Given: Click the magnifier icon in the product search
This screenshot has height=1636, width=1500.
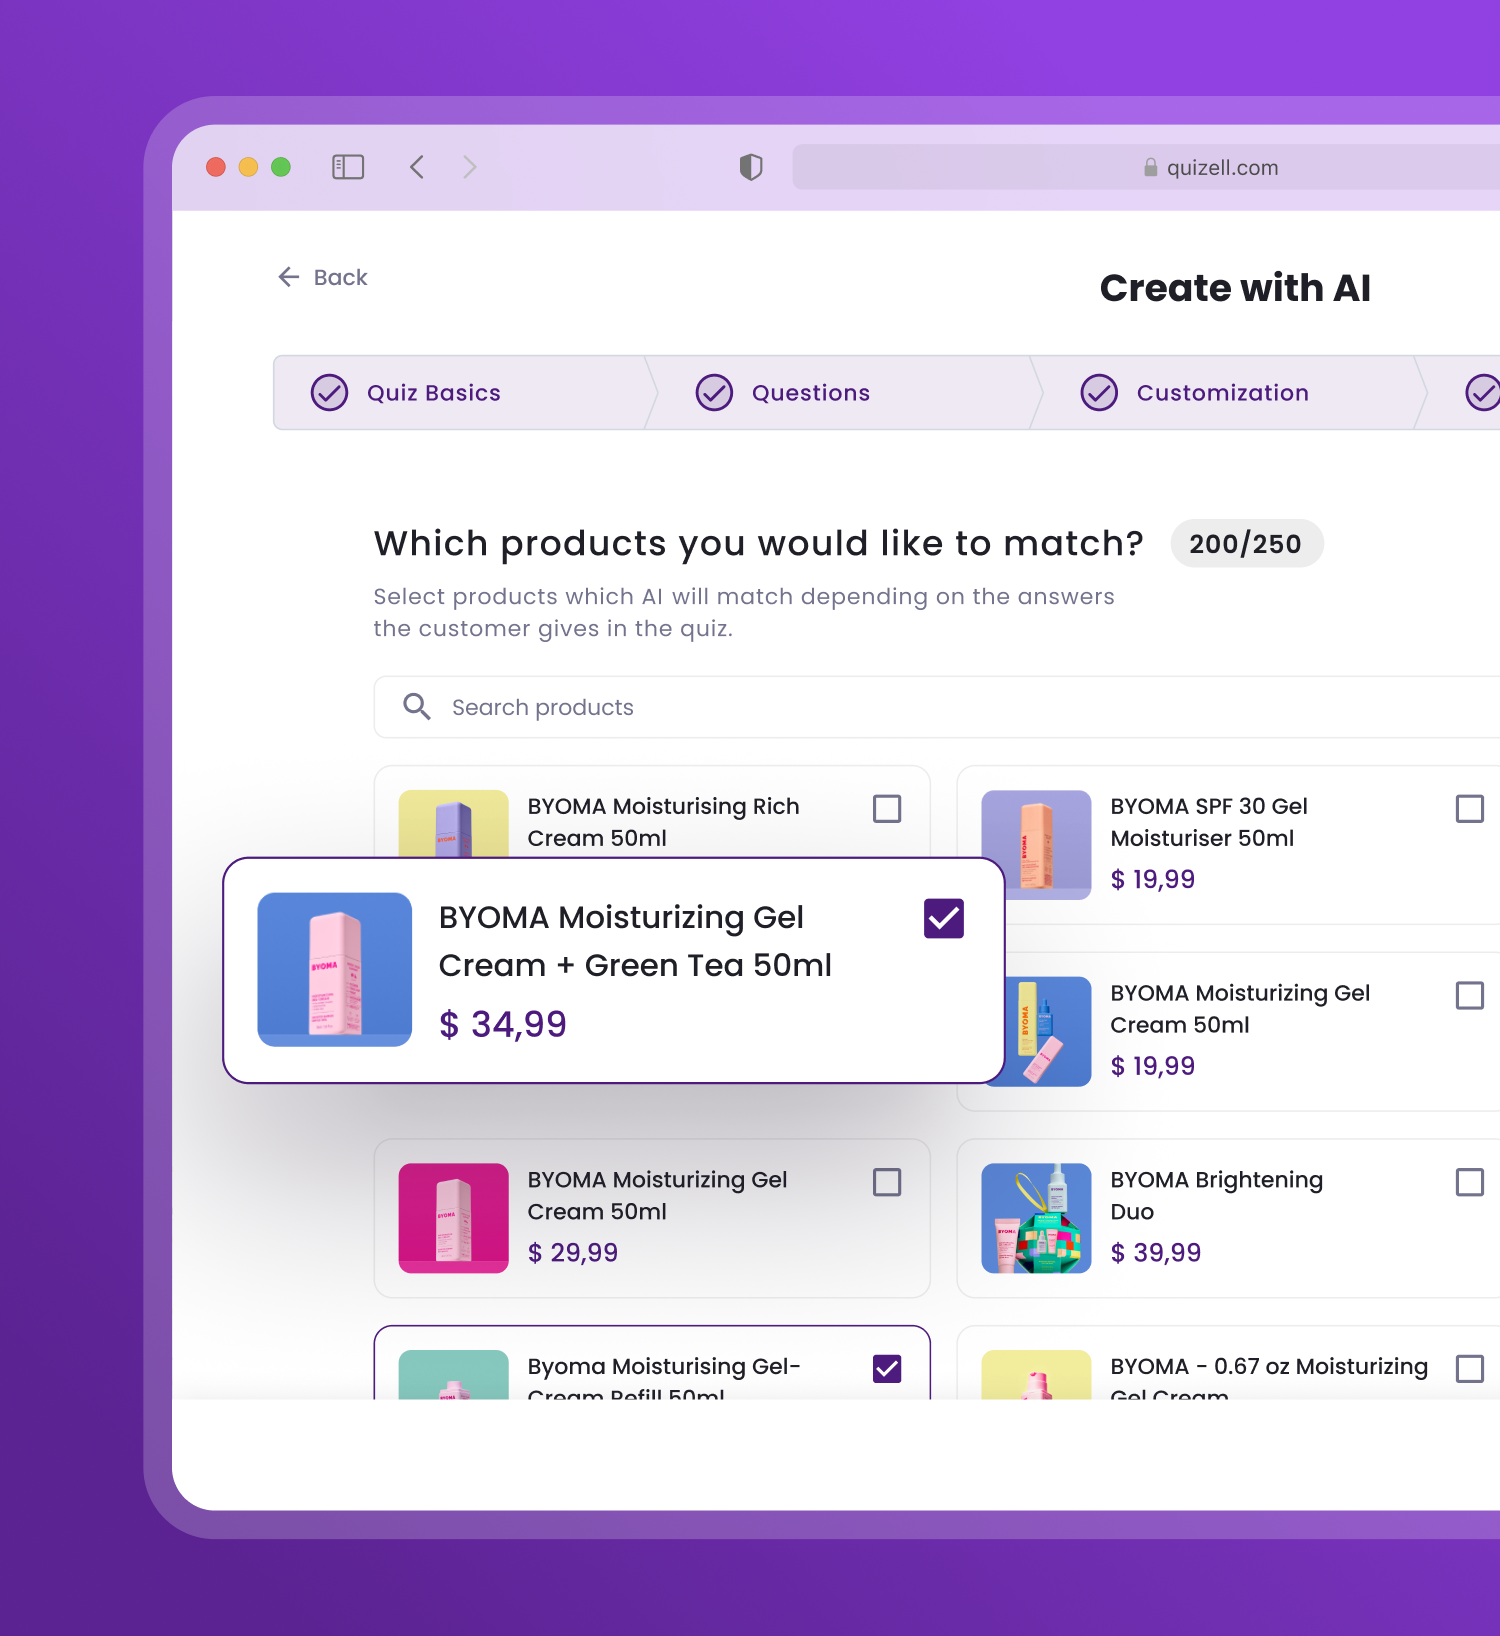Looking at the screenshot, I should click(x=417, y=707).
